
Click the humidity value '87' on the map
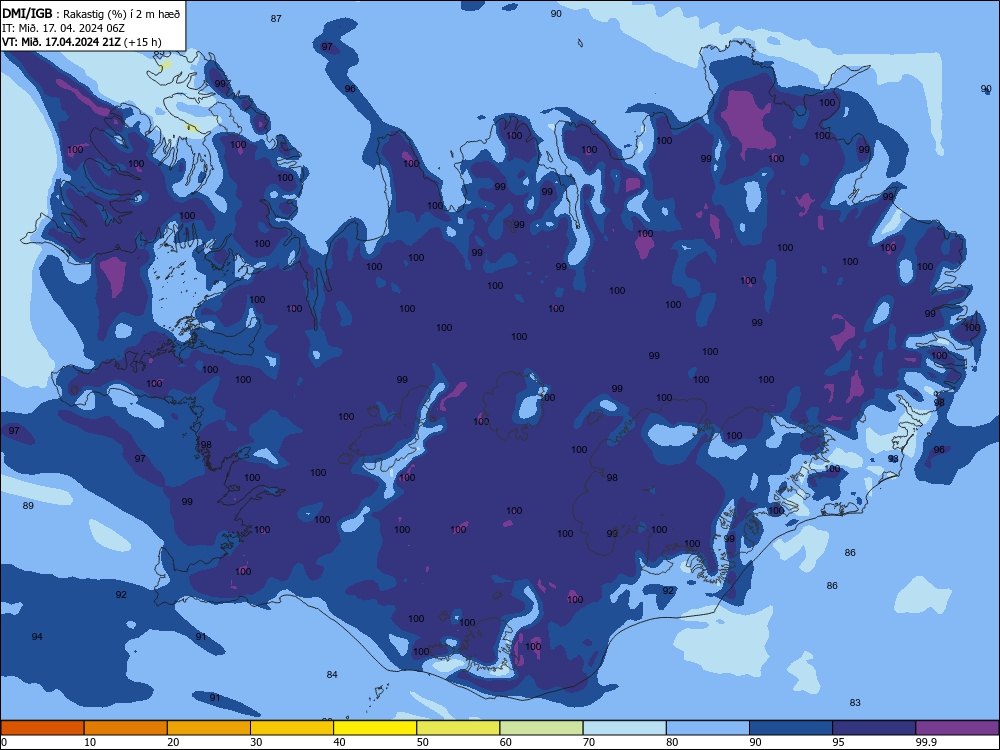[276, 18]
